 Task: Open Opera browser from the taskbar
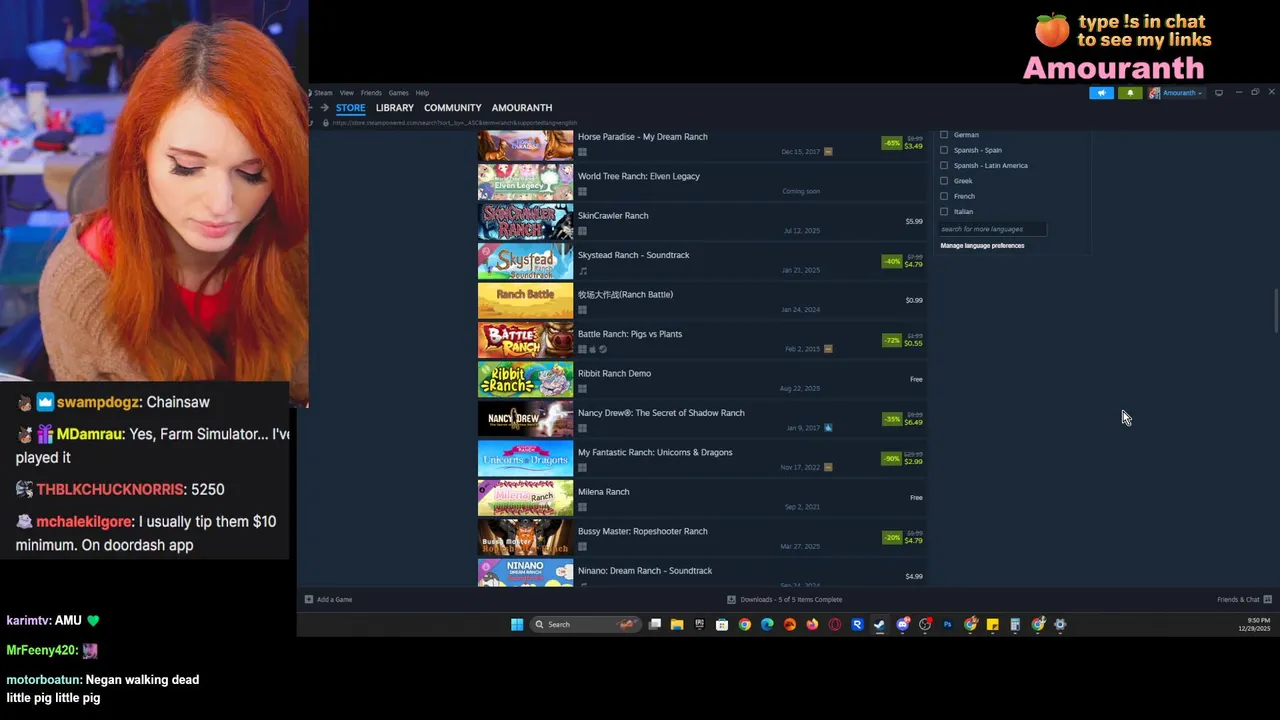tap(835, 624)
